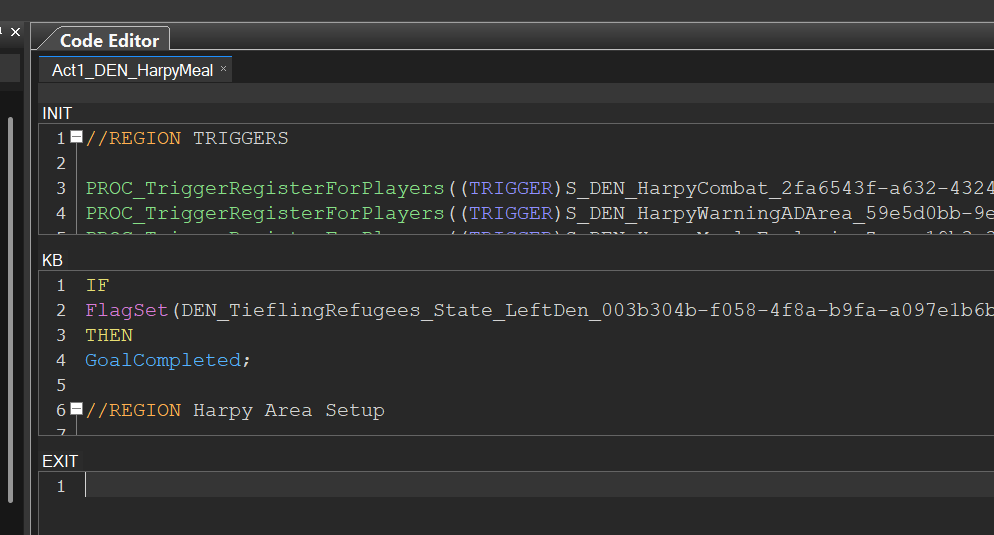Click the EXIT section label

(x=60, y=461)
